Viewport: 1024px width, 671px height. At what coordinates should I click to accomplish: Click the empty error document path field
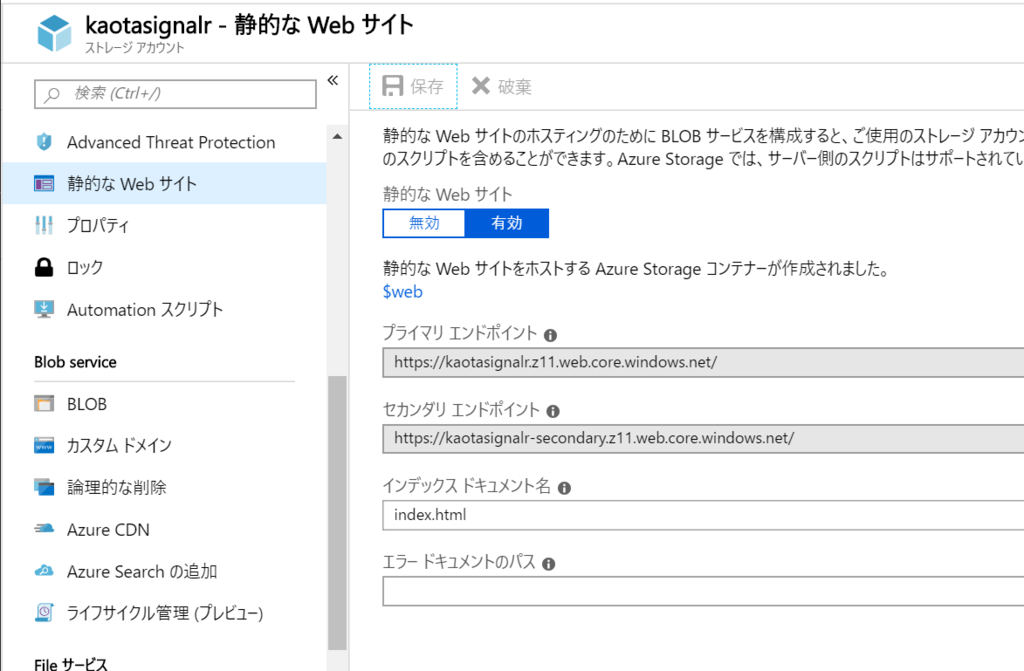tap(703, 591)
